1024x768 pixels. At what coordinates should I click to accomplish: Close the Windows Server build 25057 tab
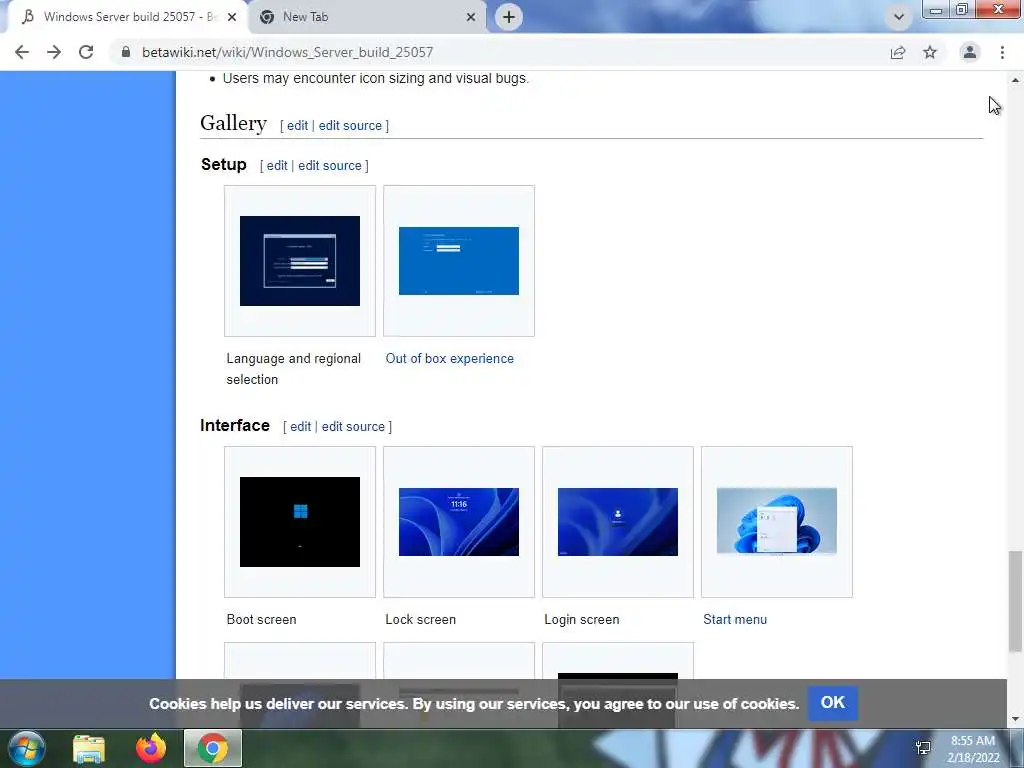(x=232, y=17)
